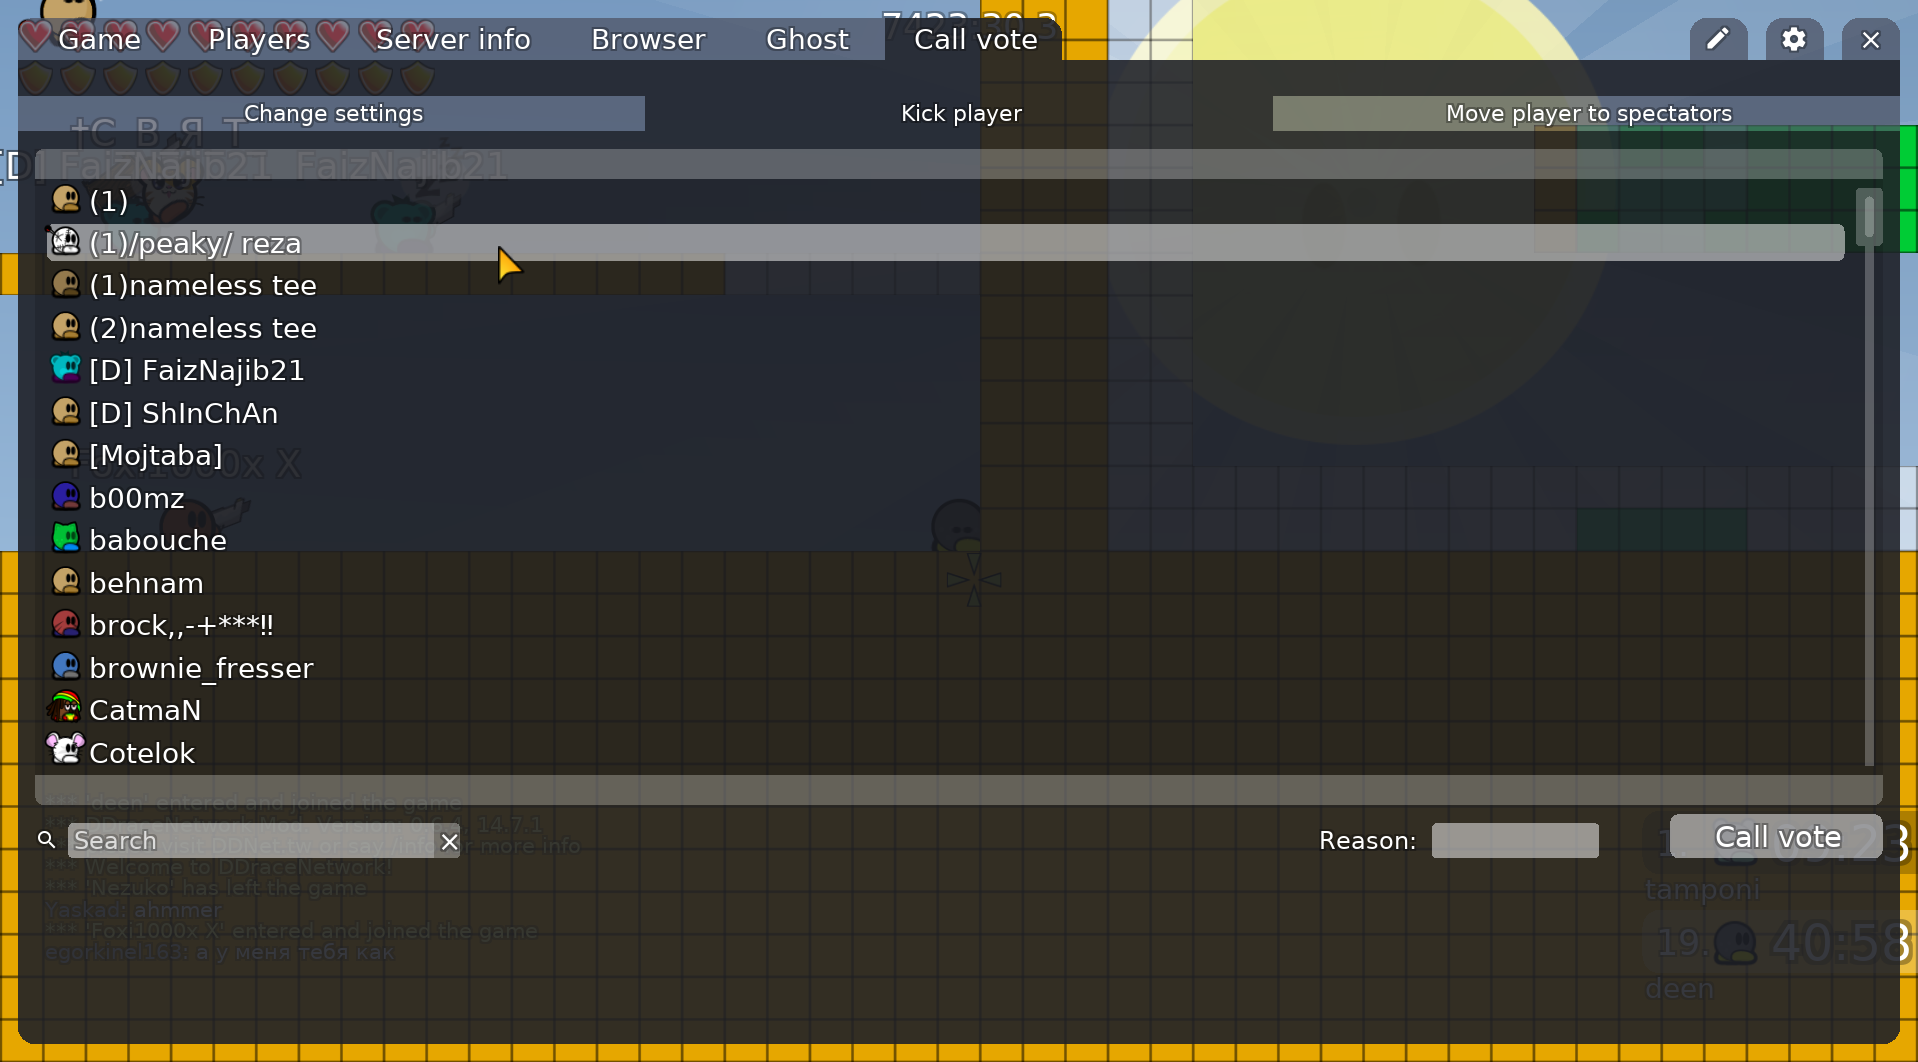Open the Server info tab
Viewport: 1918px width, 1062px height.
coord(453,40)
